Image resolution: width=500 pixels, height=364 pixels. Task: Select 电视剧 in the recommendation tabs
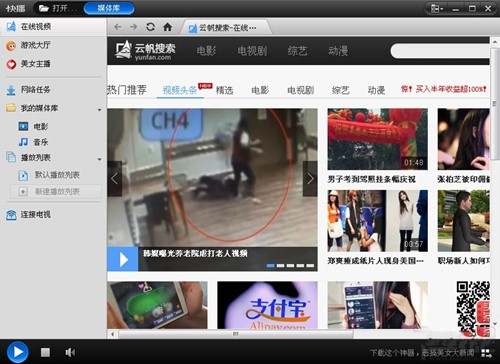[301, 90]
